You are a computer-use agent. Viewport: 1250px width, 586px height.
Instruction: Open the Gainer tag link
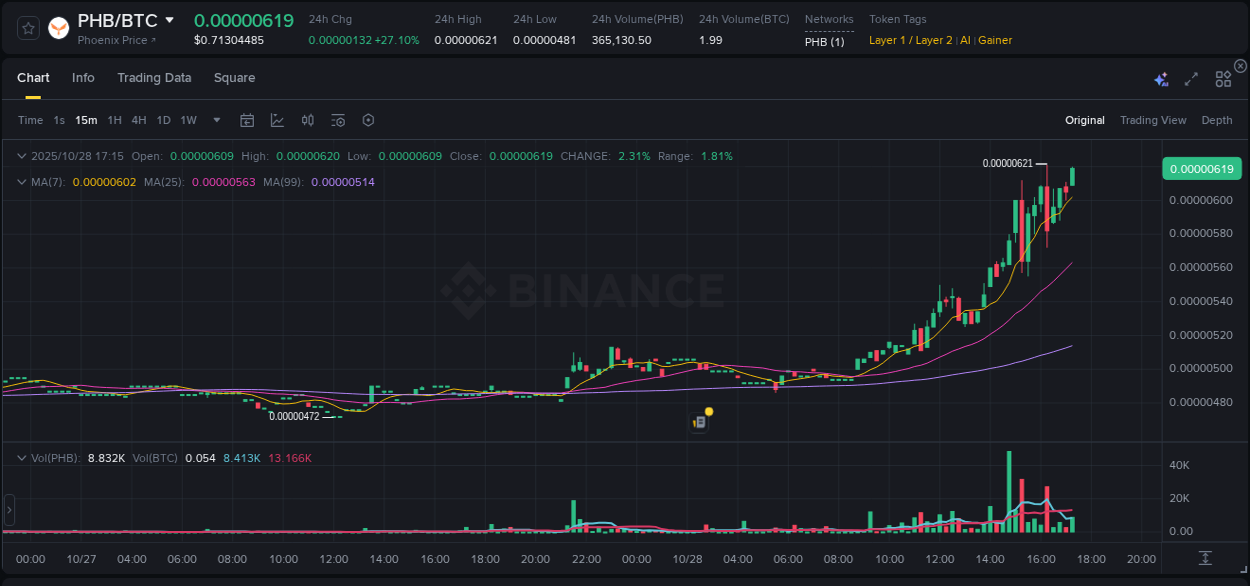click(994, 40)
